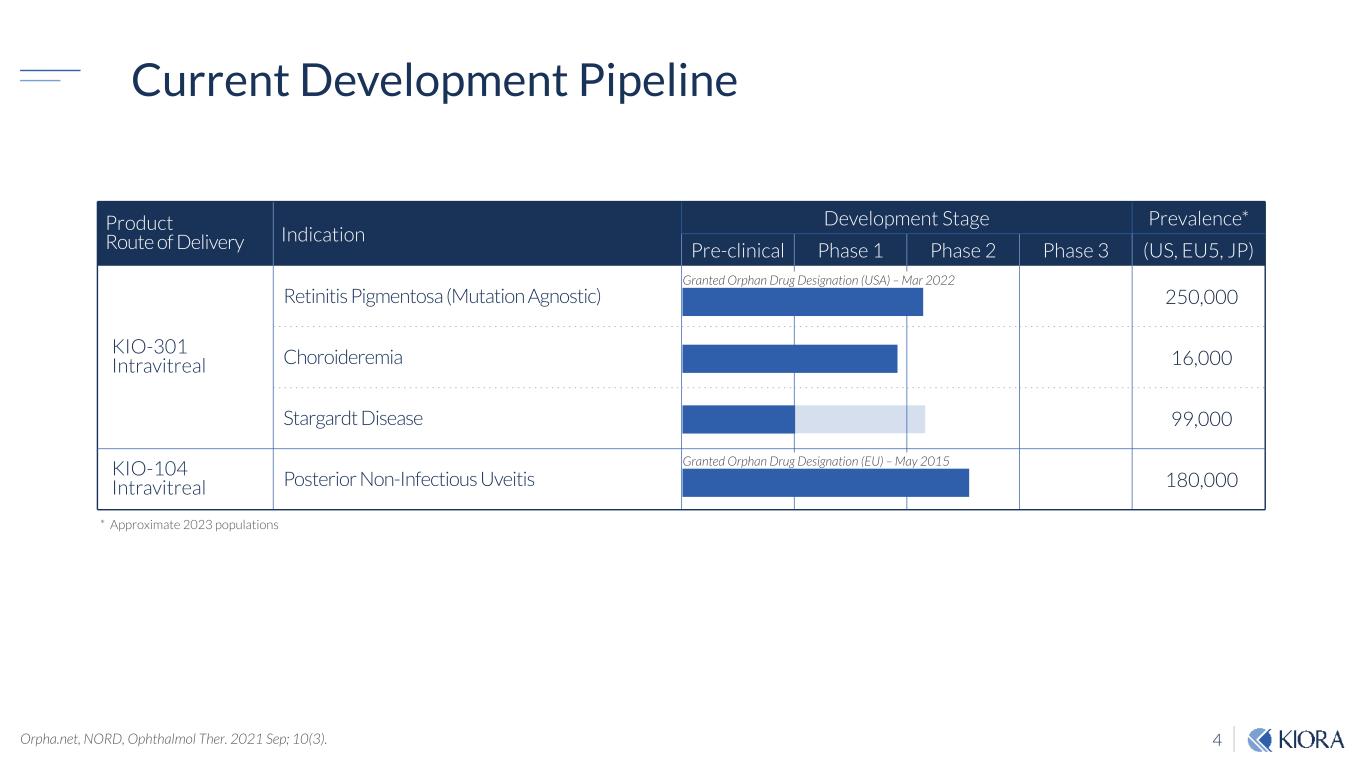The height and width of the screenshot is (768, 1365).
Task: Click the 250,000 prevalence value
Action: coord(1201,297)
